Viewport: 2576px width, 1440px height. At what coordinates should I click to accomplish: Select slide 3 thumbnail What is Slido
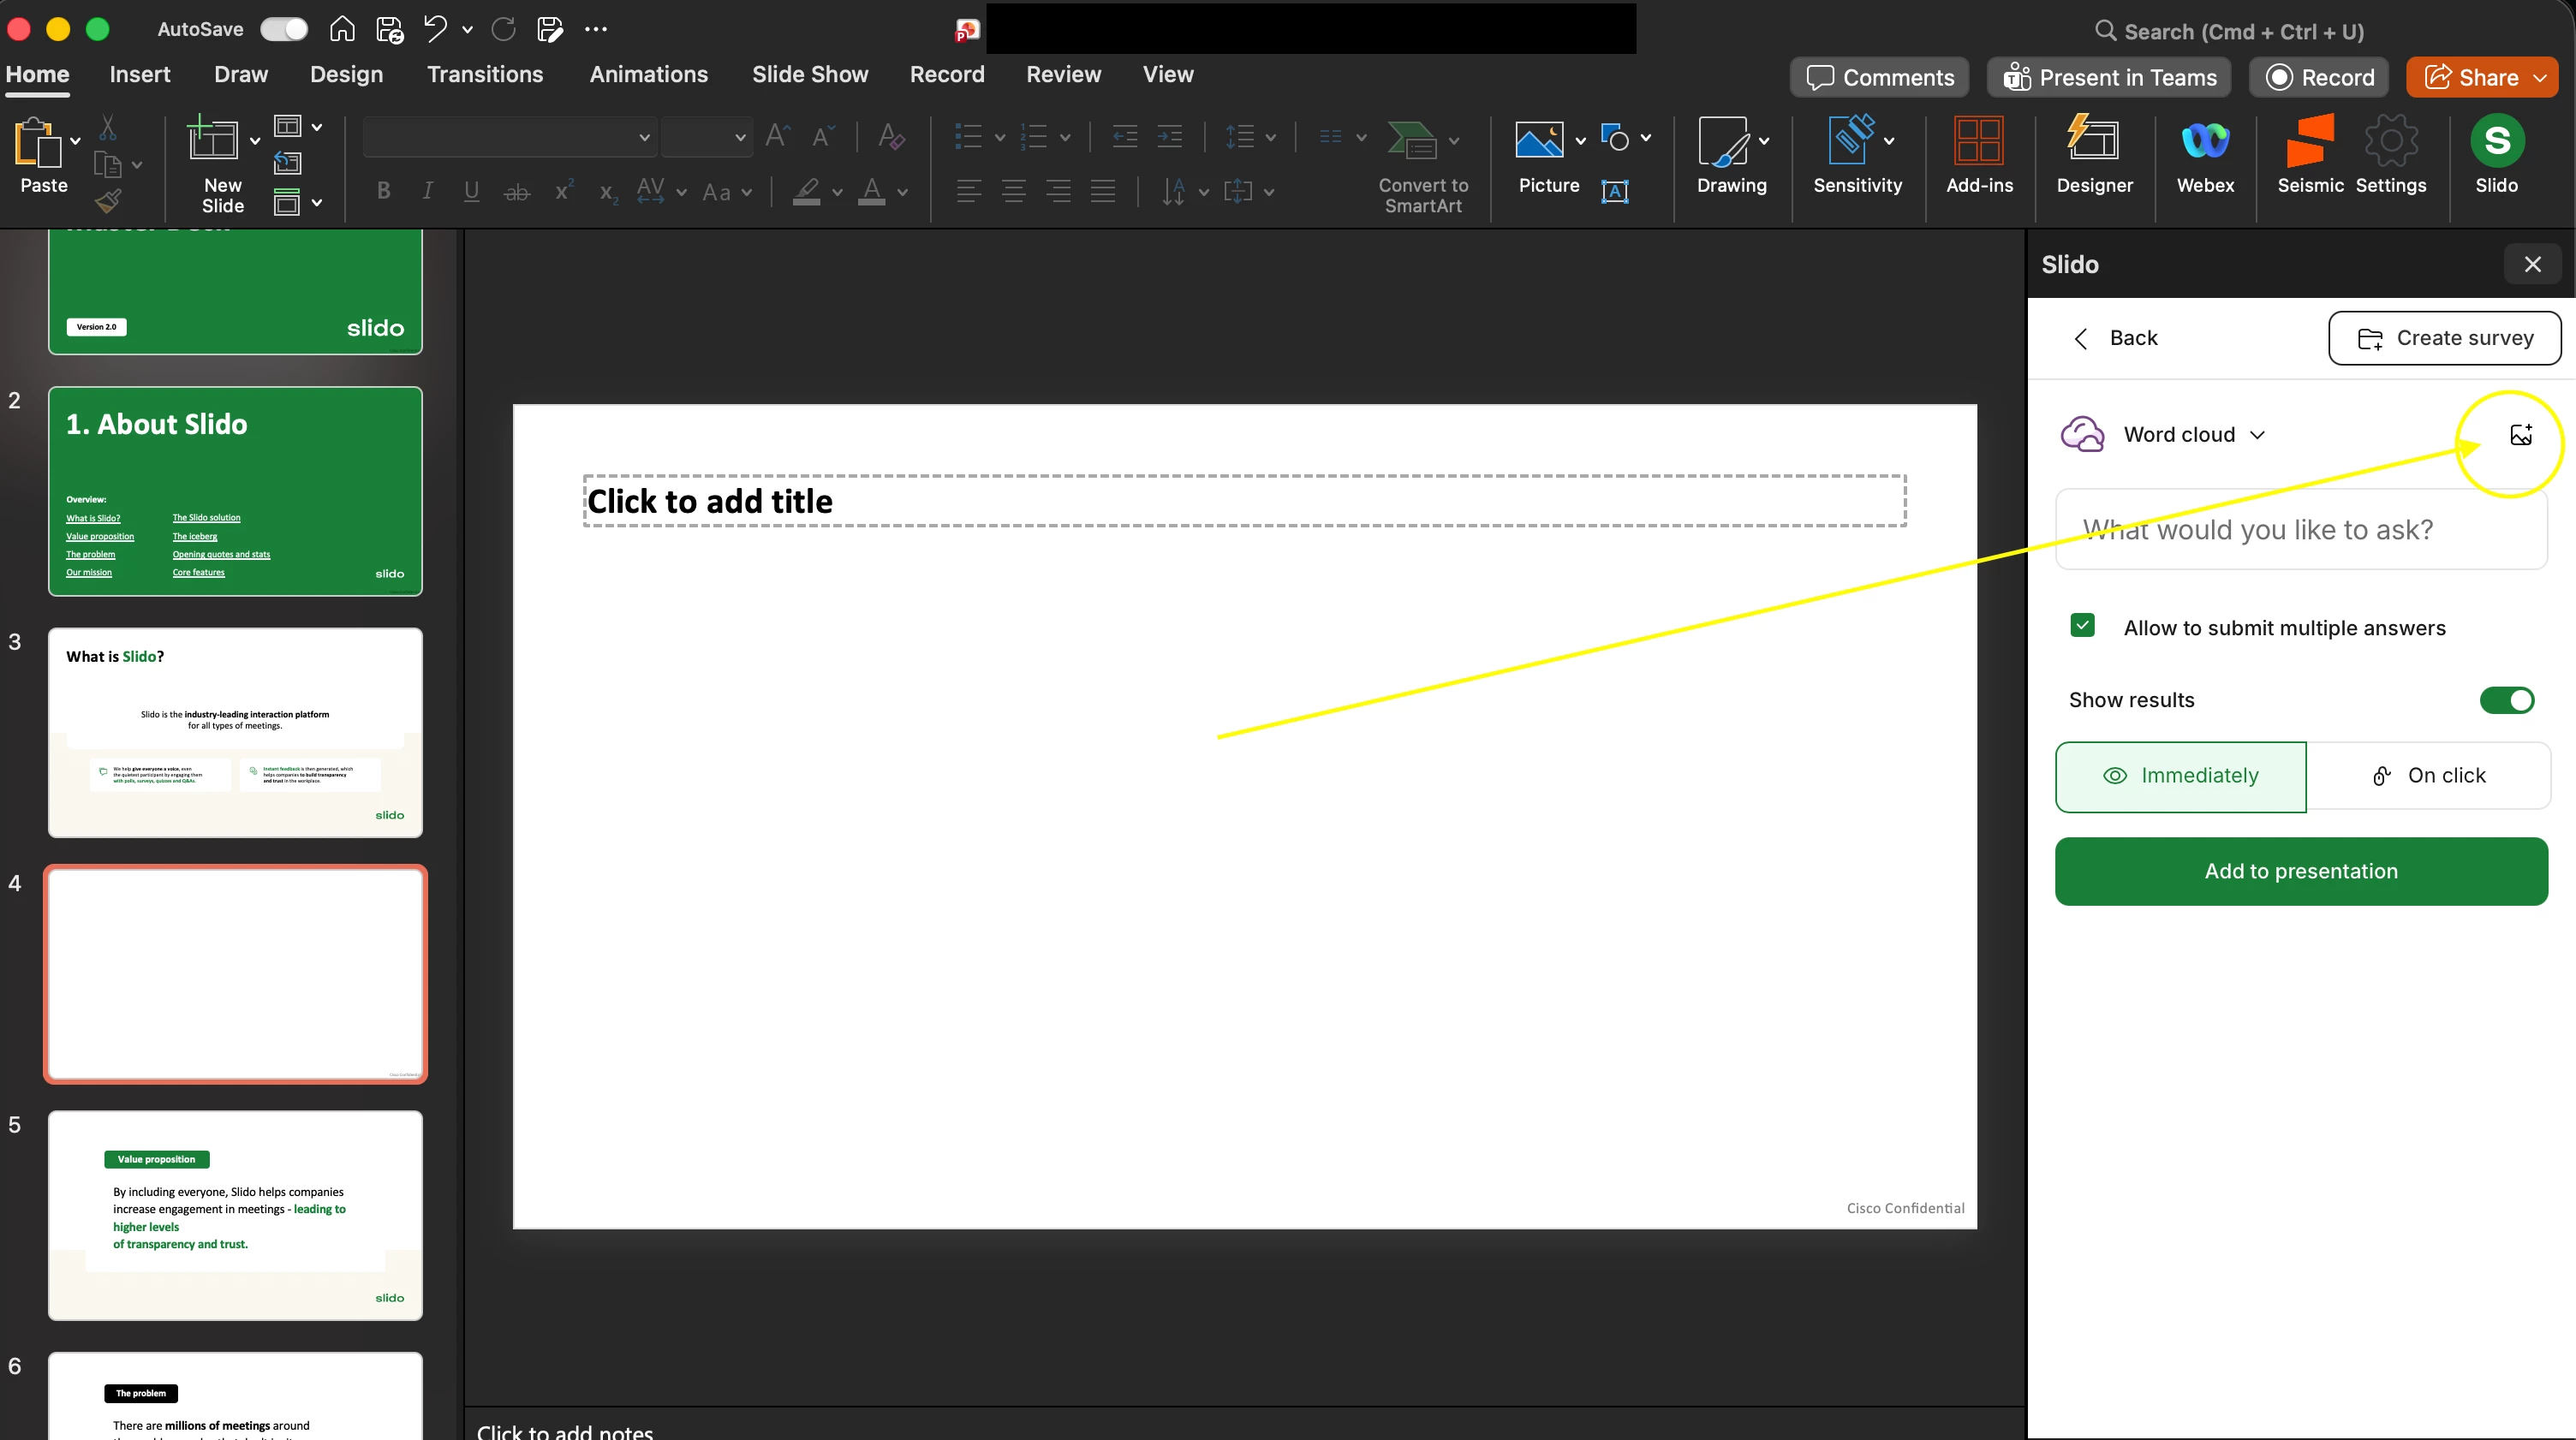click(235, 732)
